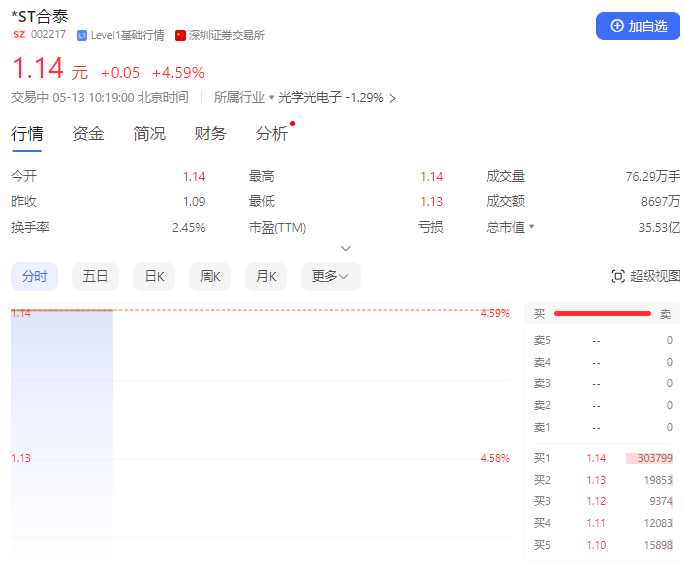Click the 卖2 row label
Image resolution: width=684 pixels, height=568 pixels.
click(x=542, y=405)
